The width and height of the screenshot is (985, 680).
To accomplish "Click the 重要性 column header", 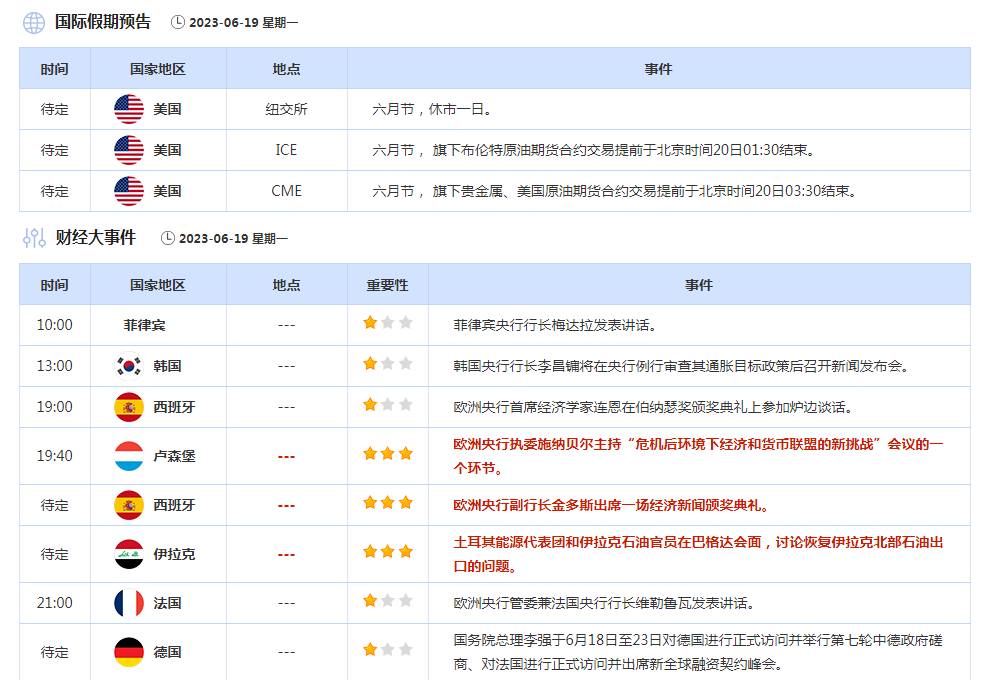I will point(387,285).
